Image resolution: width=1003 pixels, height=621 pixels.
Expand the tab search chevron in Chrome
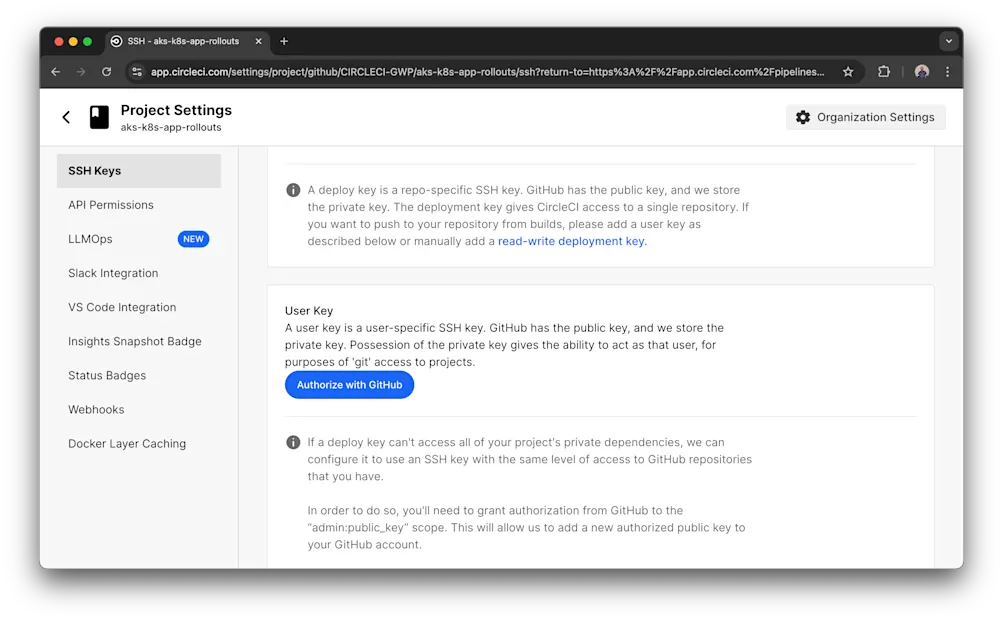949,41
